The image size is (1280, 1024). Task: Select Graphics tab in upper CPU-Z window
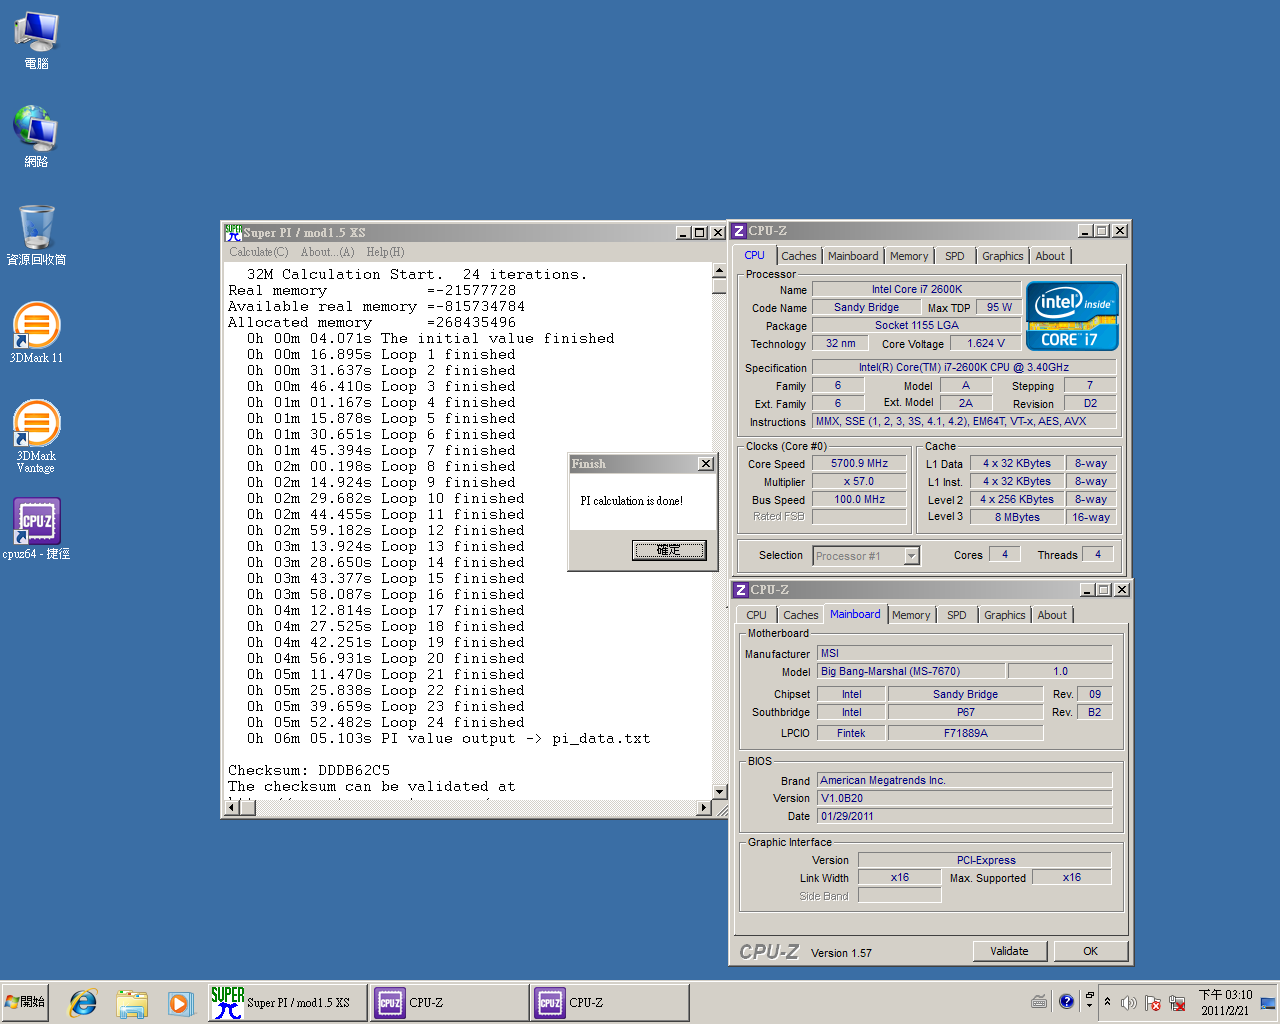click(1003, 256)
